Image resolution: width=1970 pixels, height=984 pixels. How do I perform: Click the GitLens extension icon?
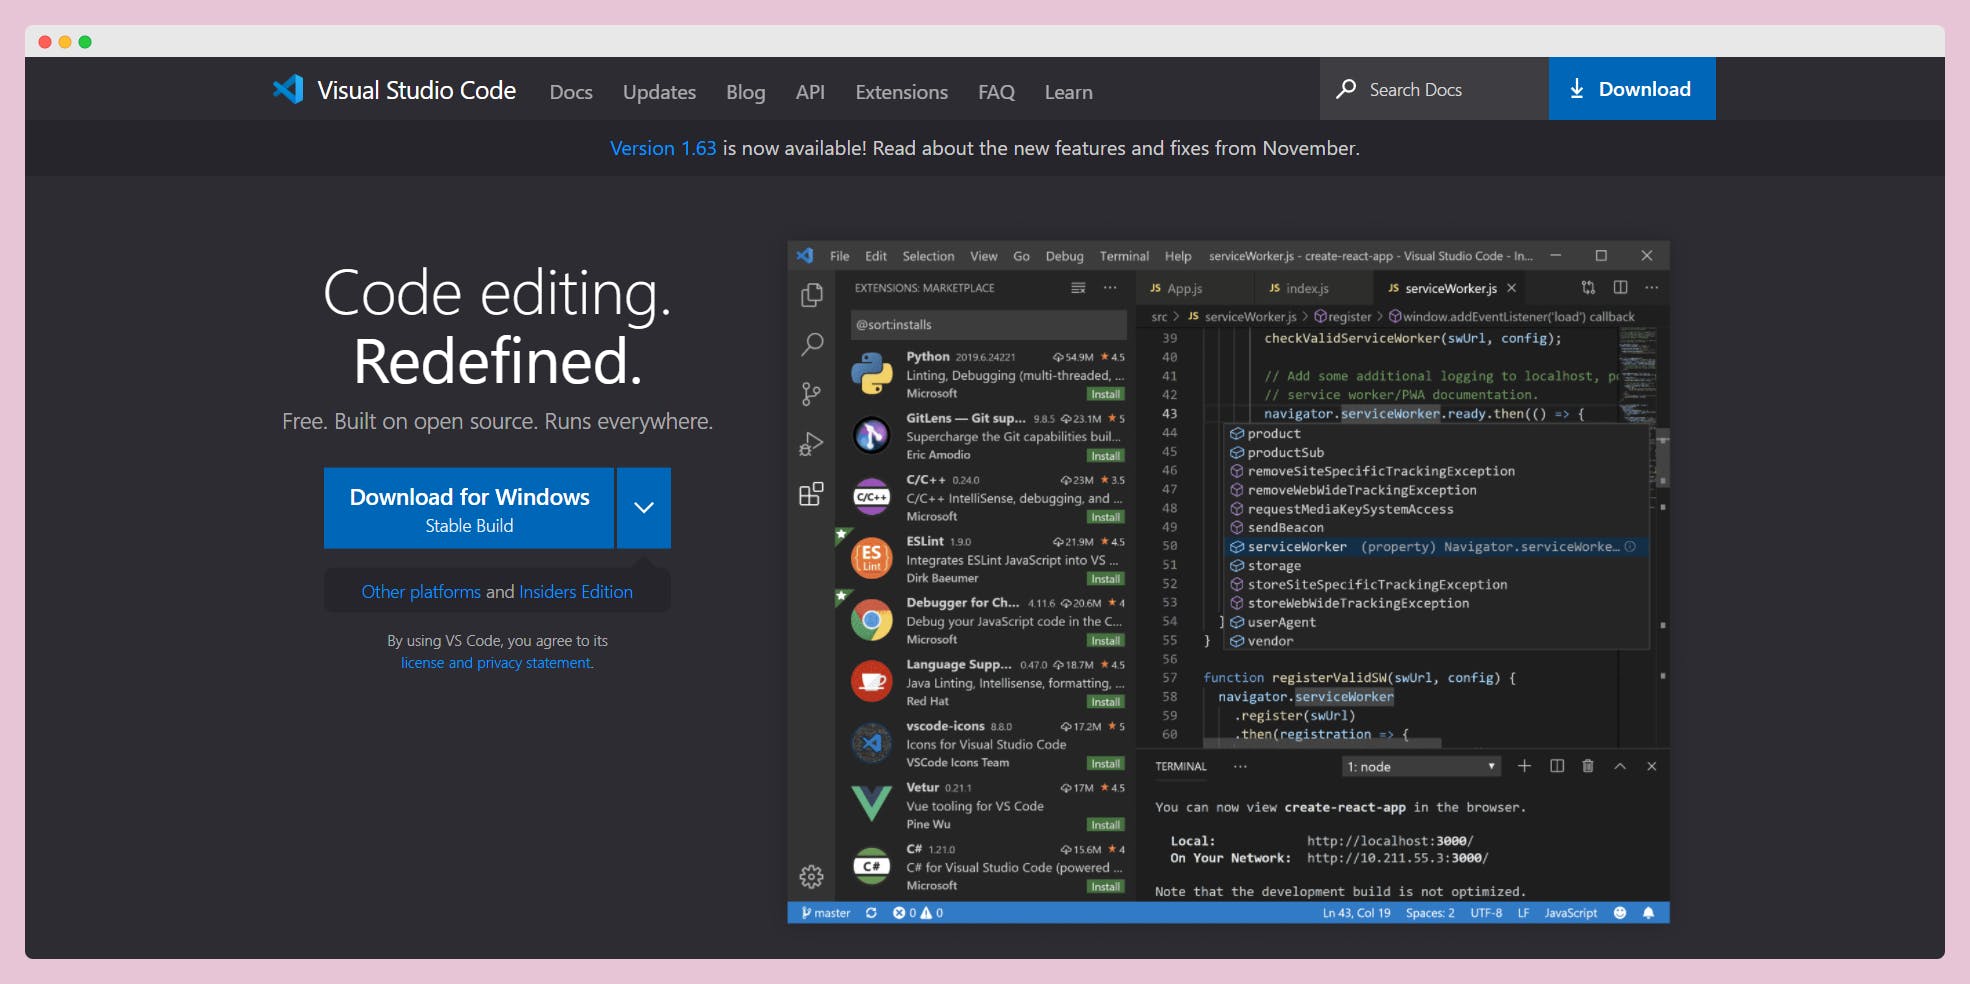(x=872, y=435)
